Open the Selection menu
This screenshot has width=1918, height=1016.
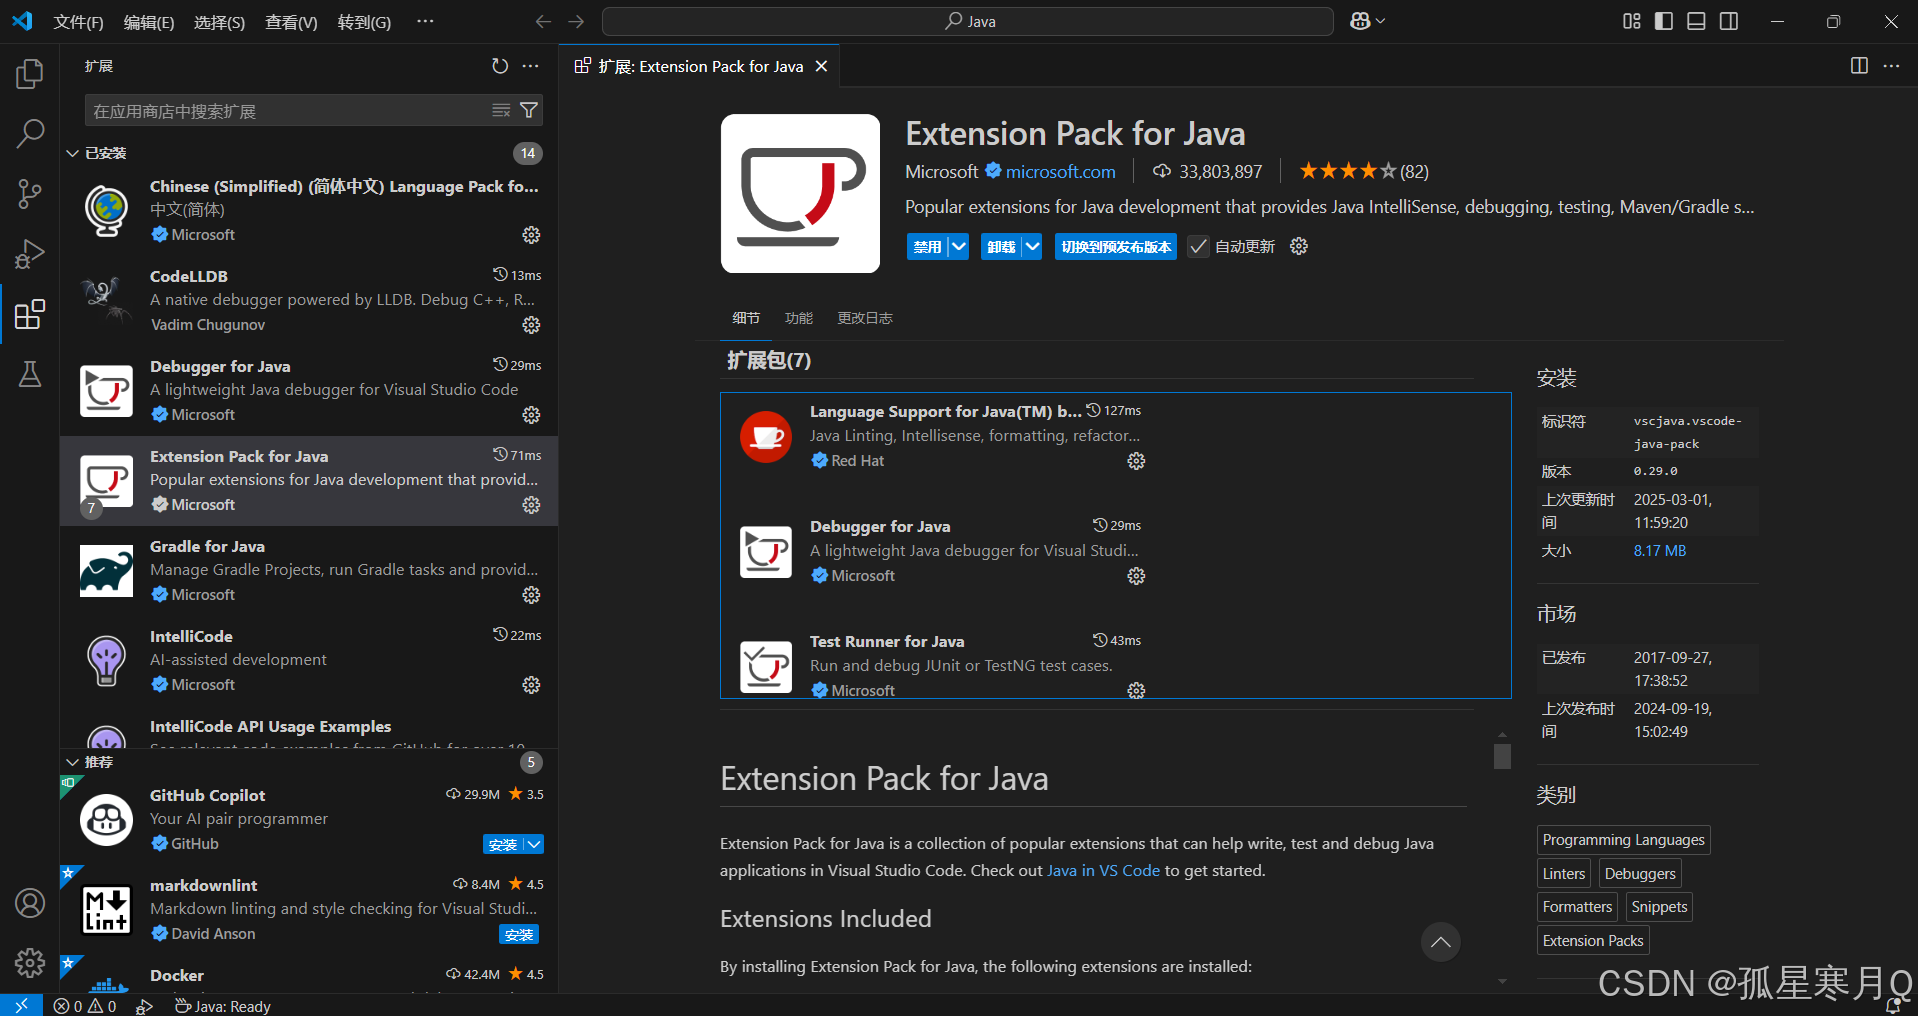(219, 22)
